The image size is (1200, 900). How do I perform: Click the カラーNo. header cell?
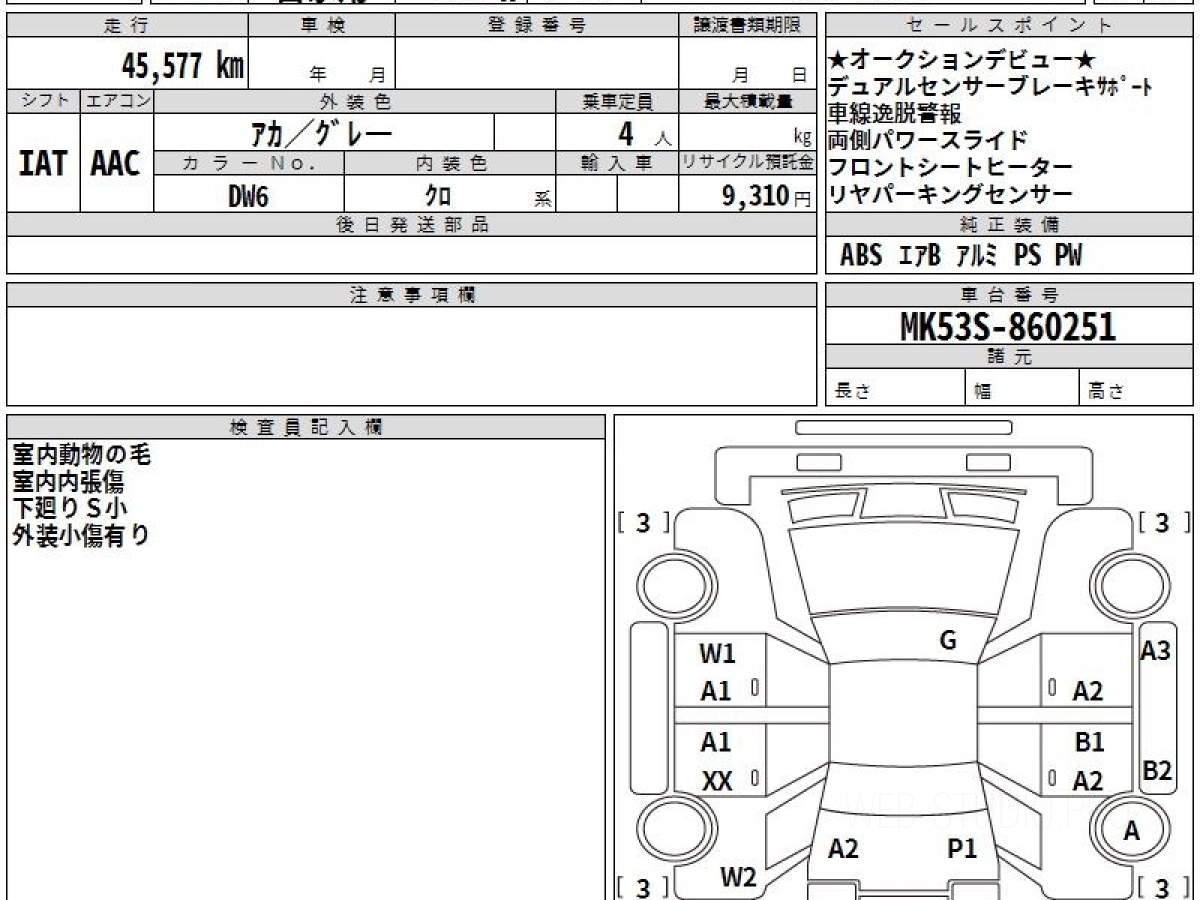(x=249, y=164)
